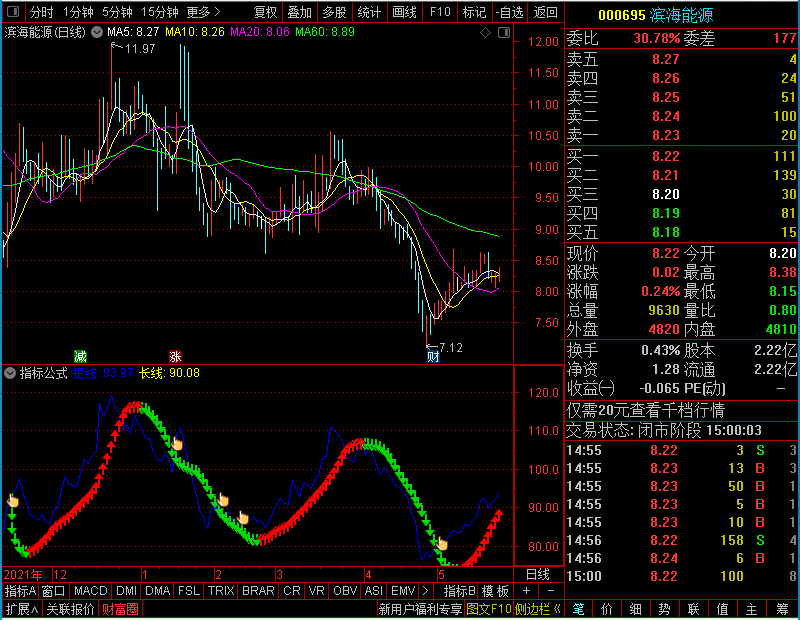800x620 pixels.
Task: Select the CR indicator
Action: (292, 591)
